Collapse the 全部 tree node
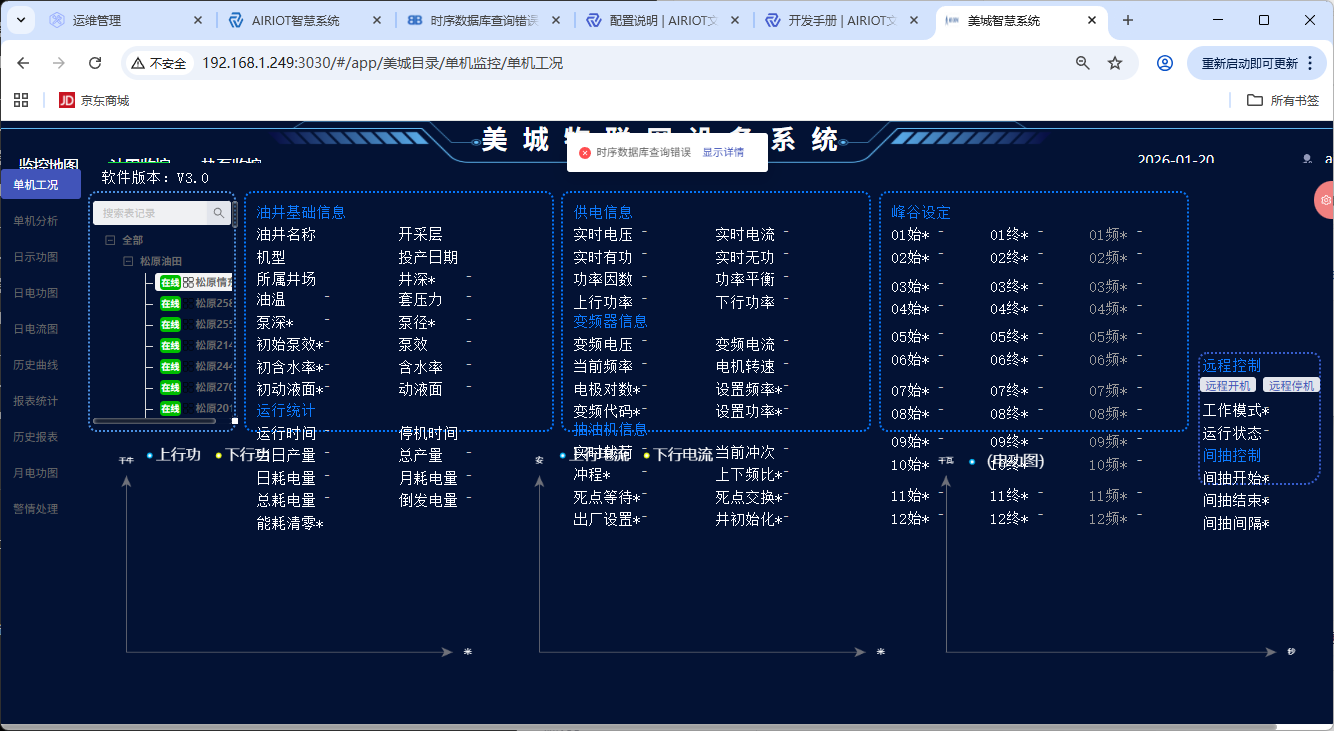This screenshot has height=731, width=1334. click(110, 240)
